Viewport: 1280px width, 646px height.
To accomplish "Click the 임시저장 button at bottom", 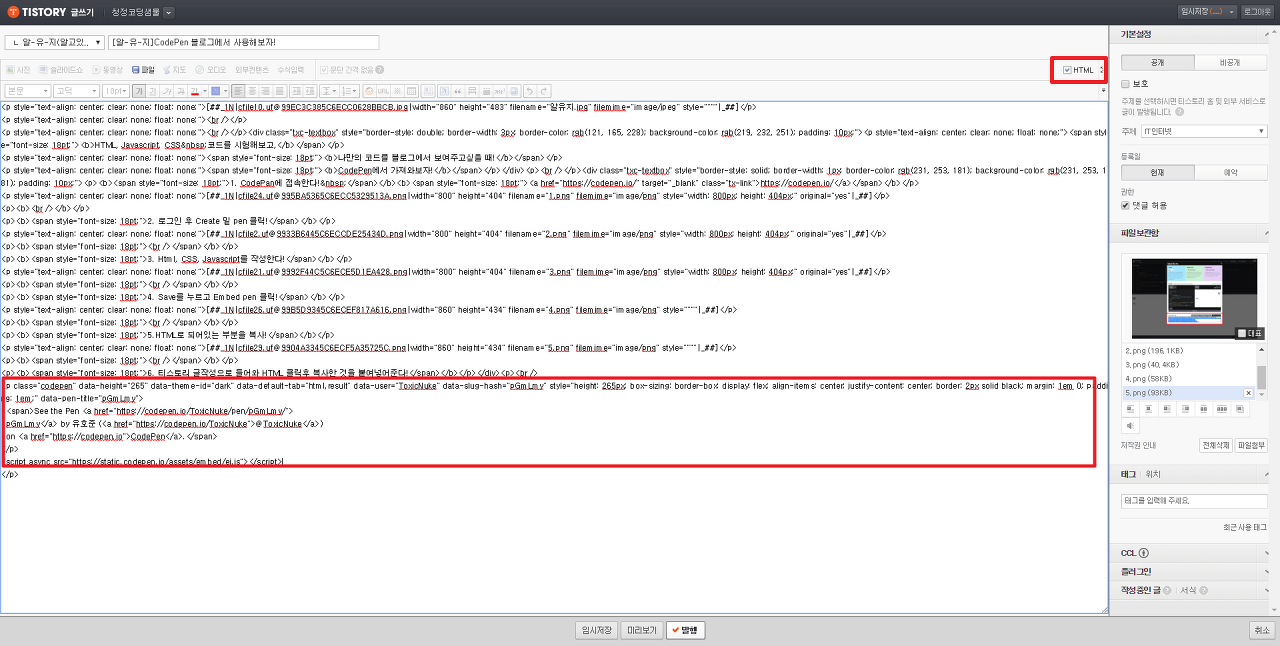I will 596,630.
